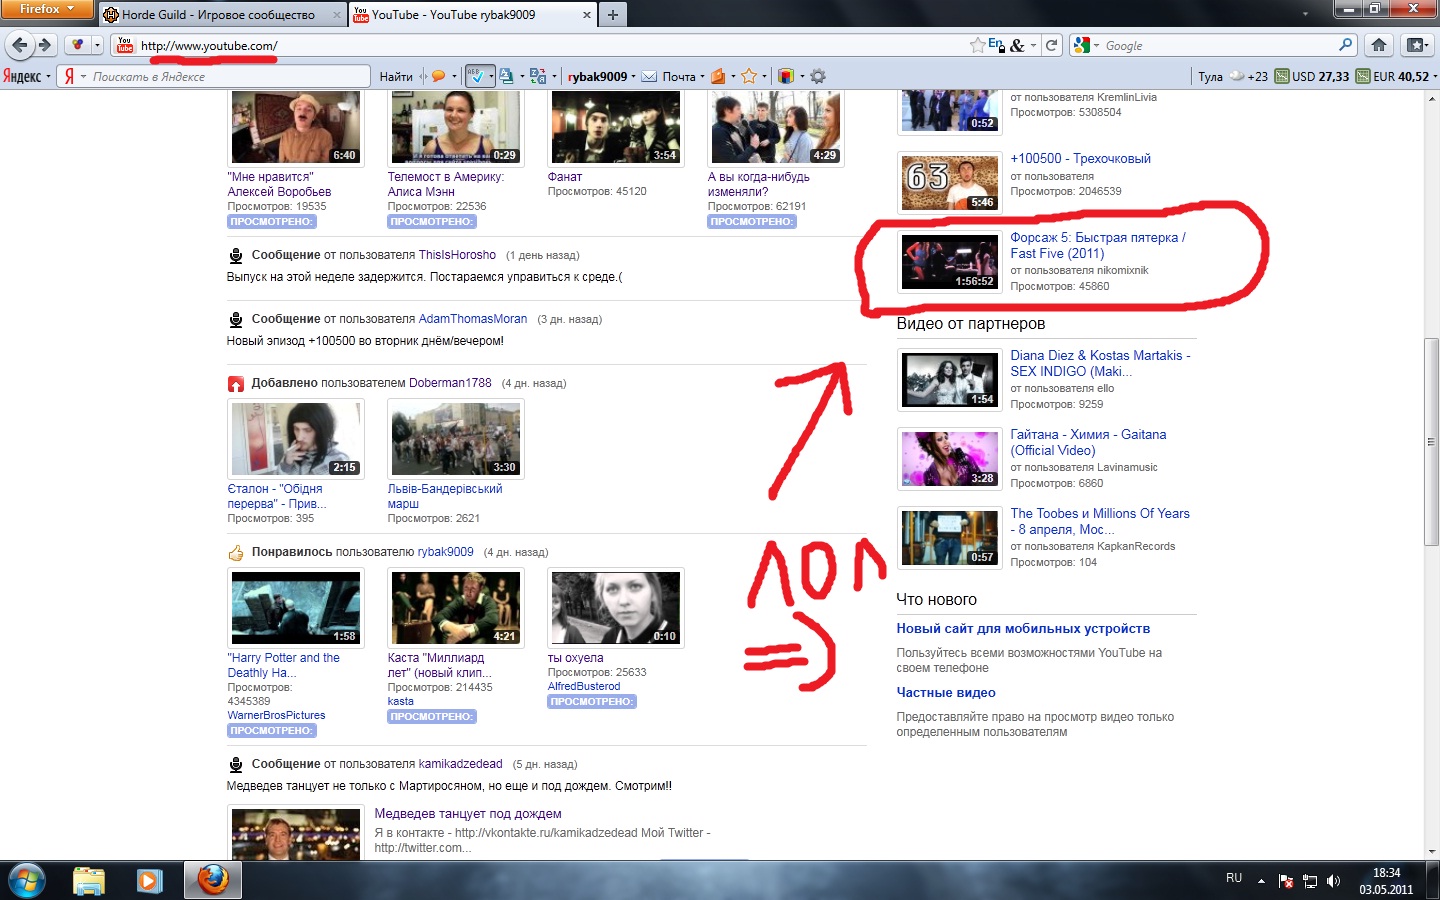Open the colored cube Yandex toolbar button

(786, 76)
